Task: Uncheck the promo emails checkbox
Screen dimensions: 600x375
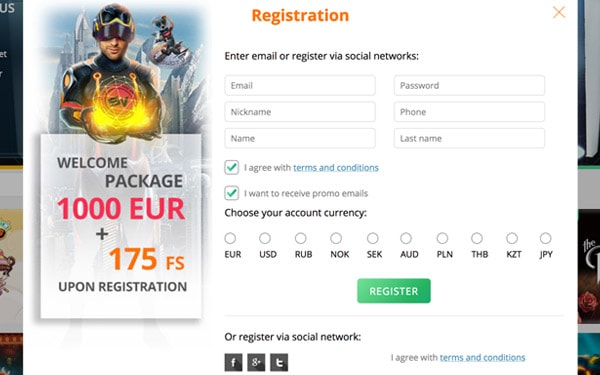Action: tap(232, 193)
